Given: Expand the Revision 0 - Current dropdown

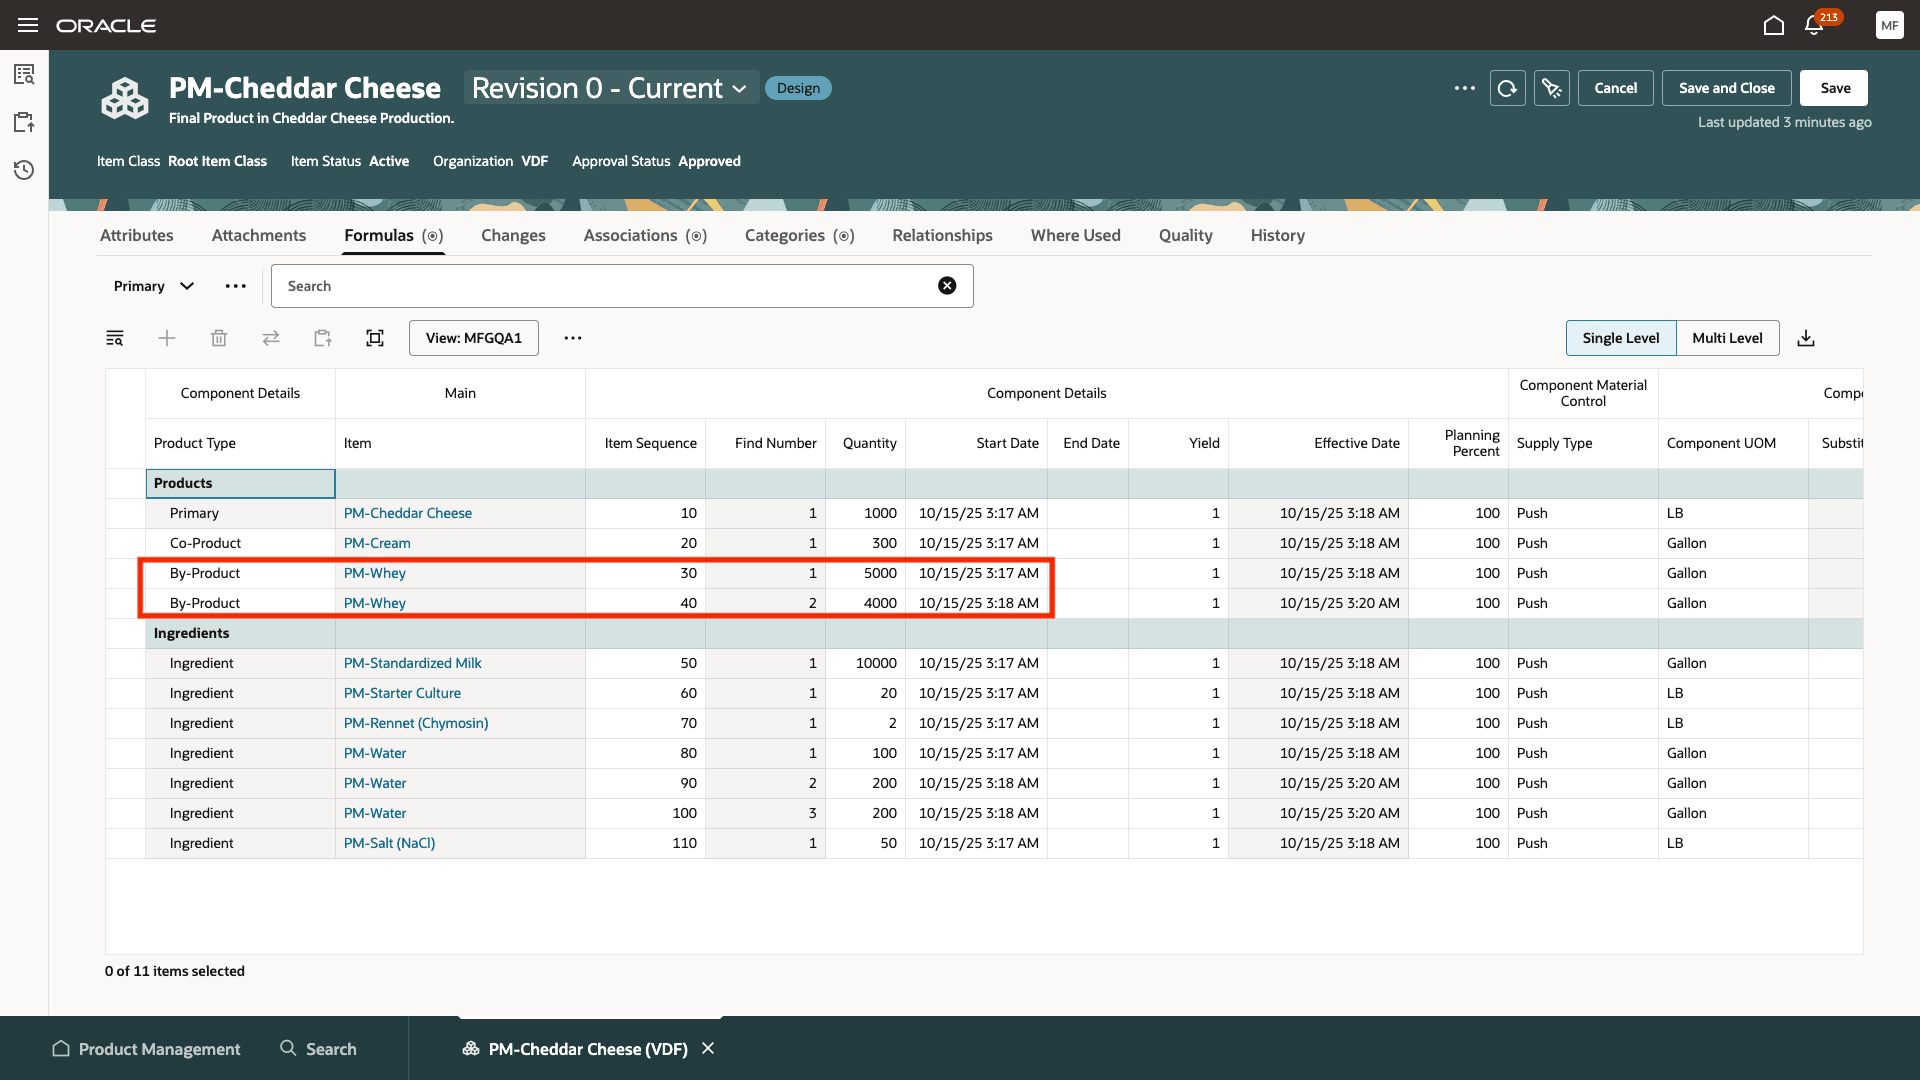Looking at the screenshot, I should tap(610, 88).
